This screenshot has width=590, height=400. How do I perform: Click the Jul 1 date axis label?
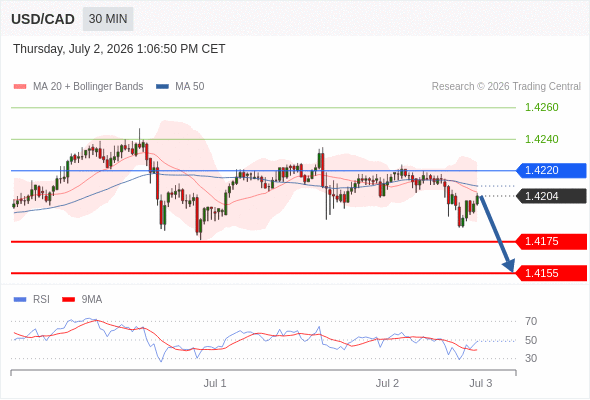pos(215,383)
